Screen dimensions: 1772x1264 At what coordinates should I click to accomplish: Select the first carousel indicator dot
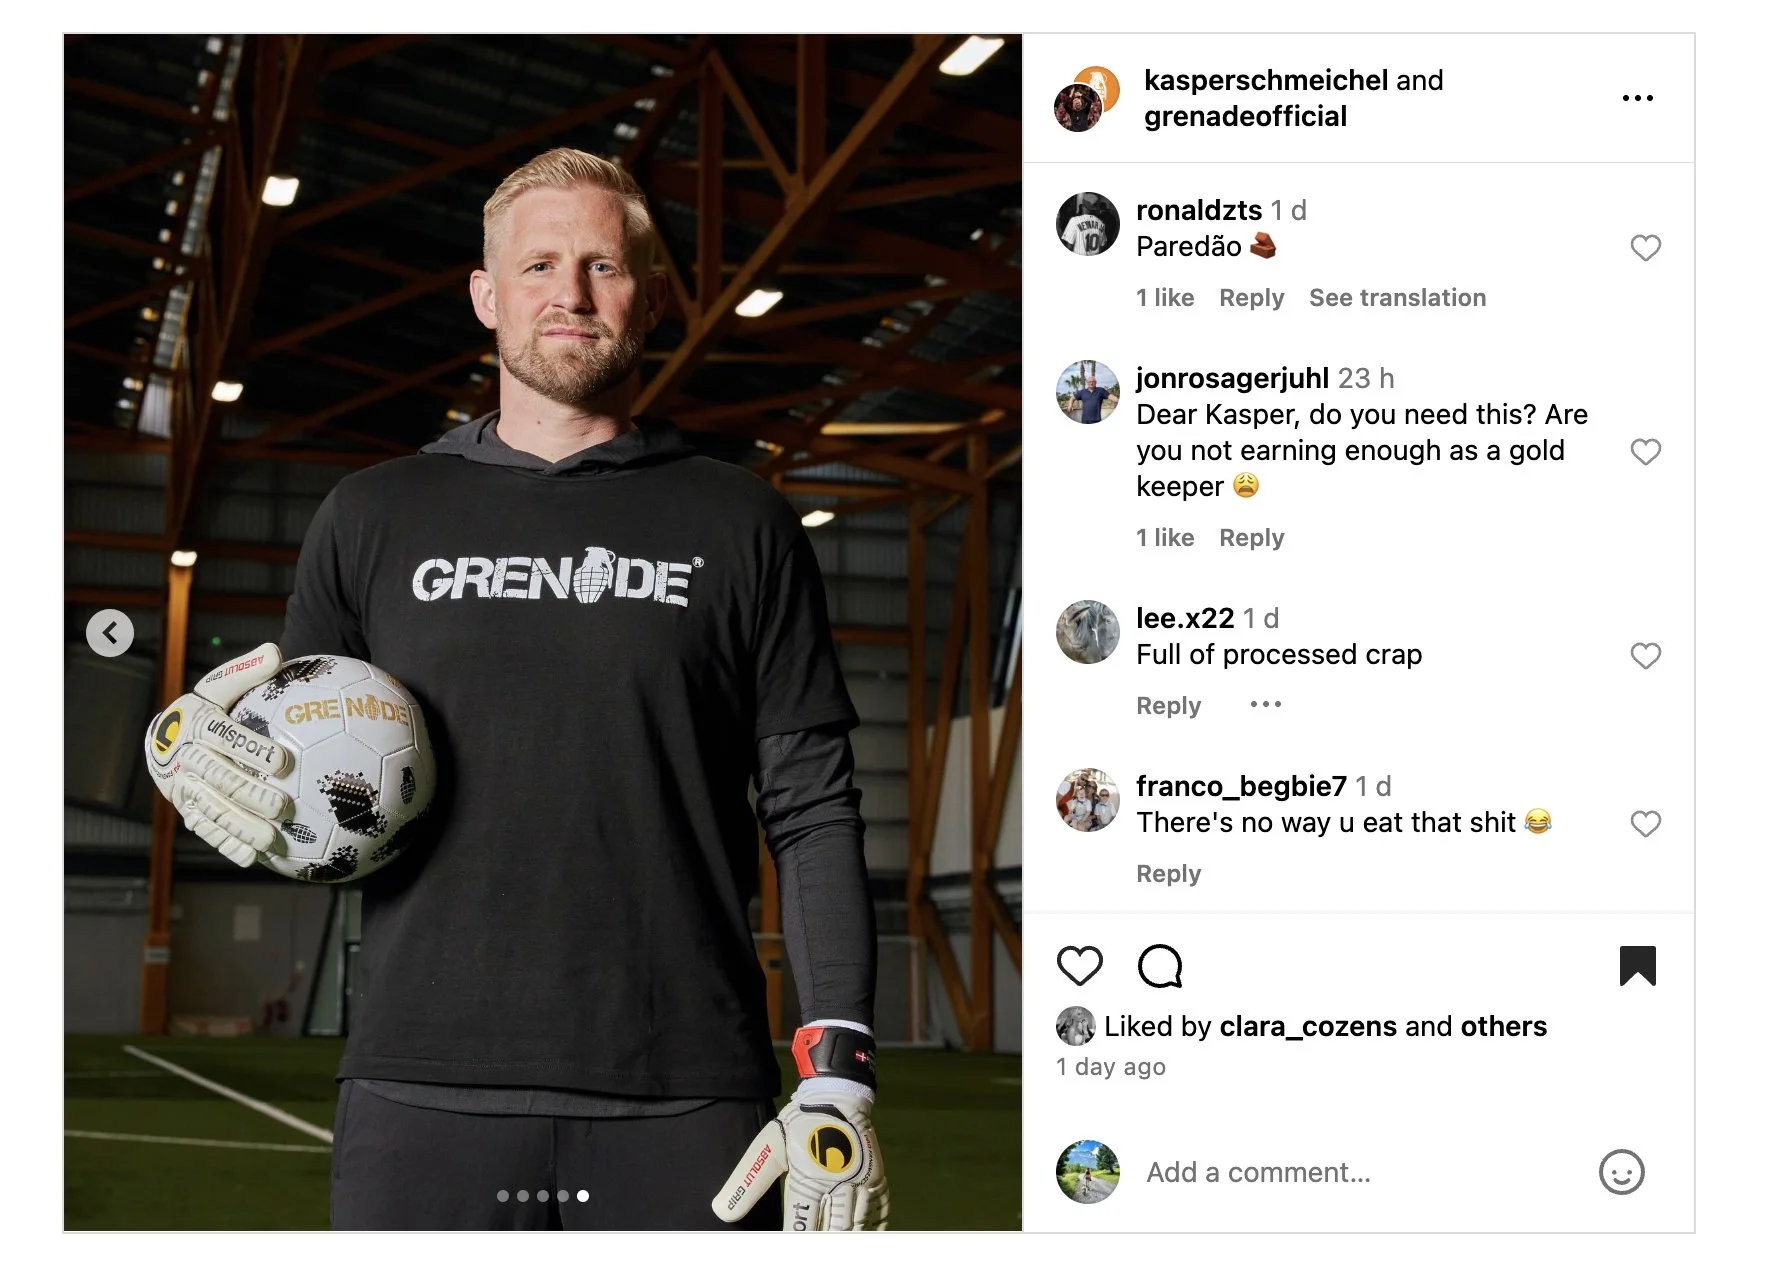[x=502, y=1196]
